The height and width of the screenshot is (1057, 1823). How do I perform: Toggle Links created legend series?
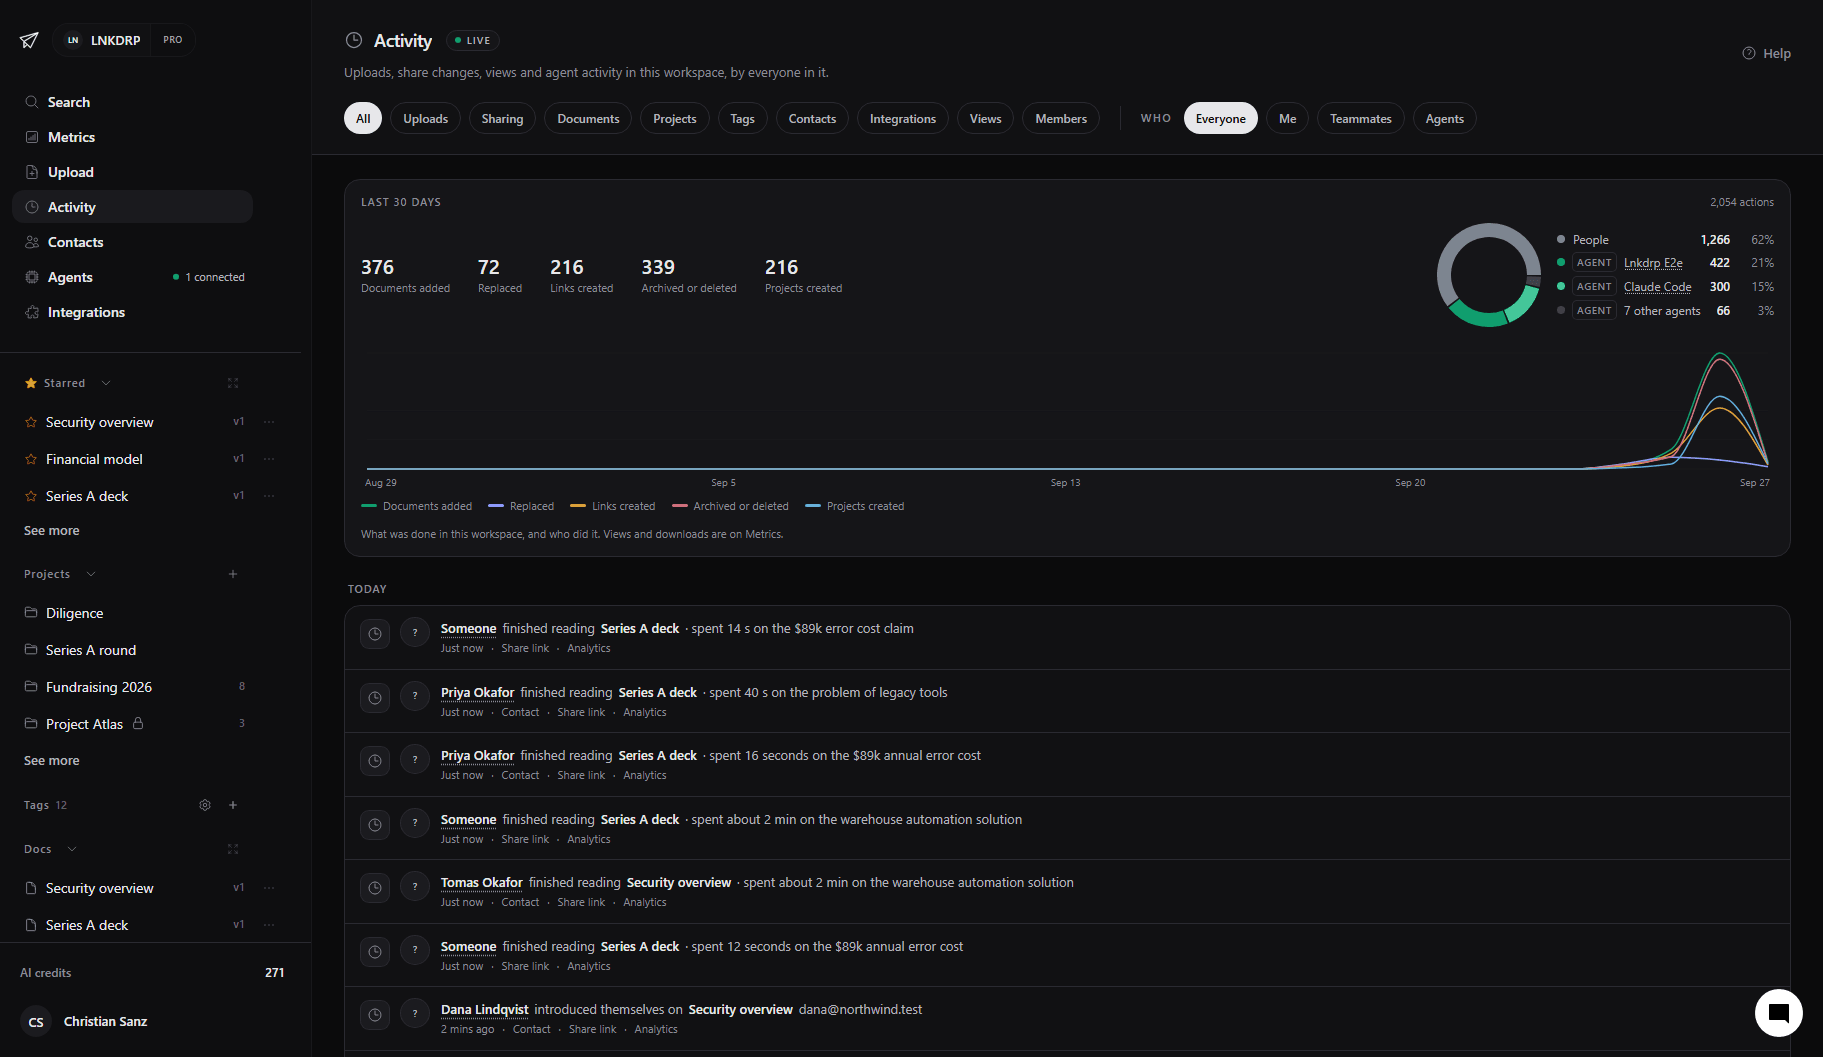point(613,506)
